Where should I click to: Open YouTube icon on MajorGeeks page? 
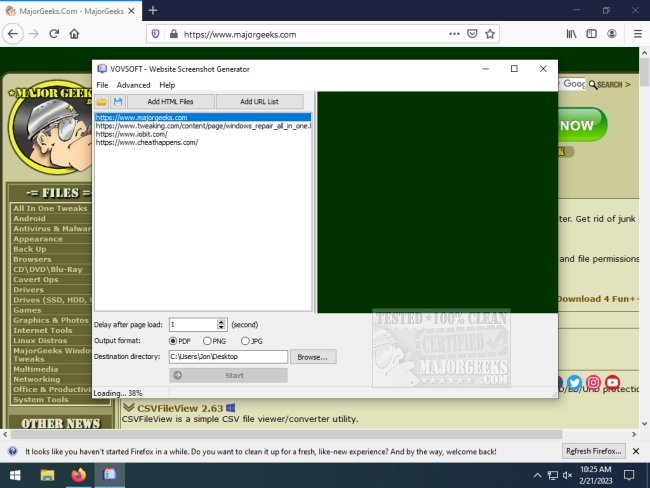point(612,382)
